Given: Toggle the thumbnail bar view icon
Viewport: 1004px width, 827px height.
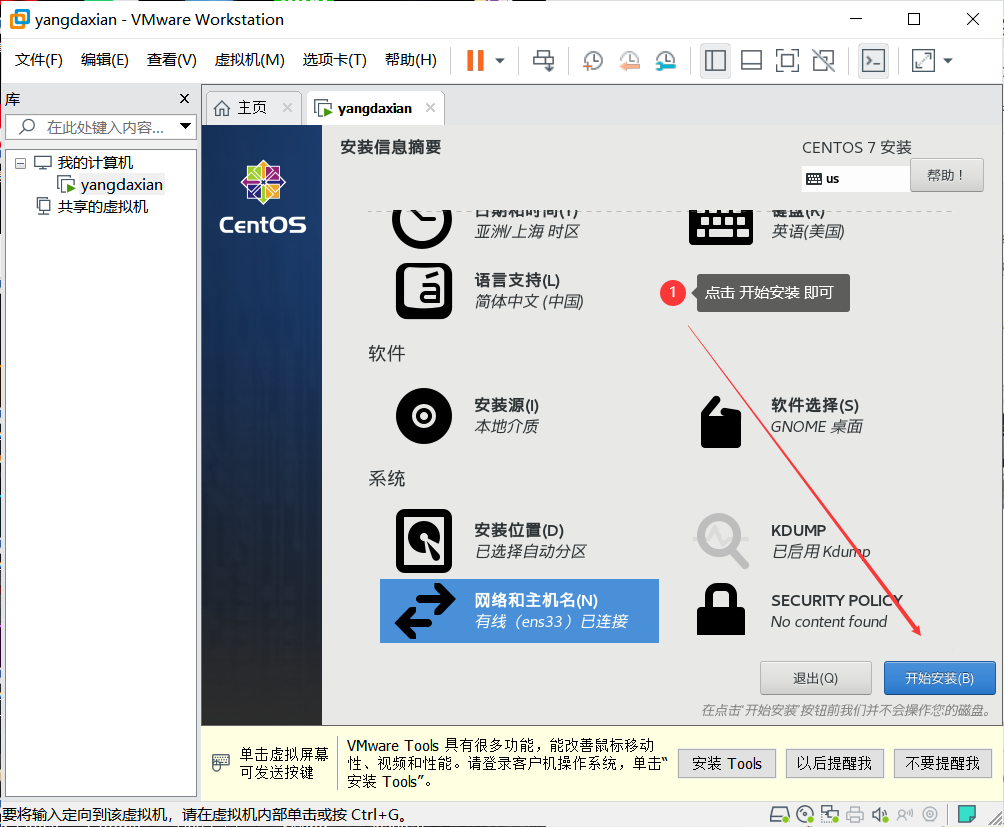Looking at the screenshot, I should [751, 61].
